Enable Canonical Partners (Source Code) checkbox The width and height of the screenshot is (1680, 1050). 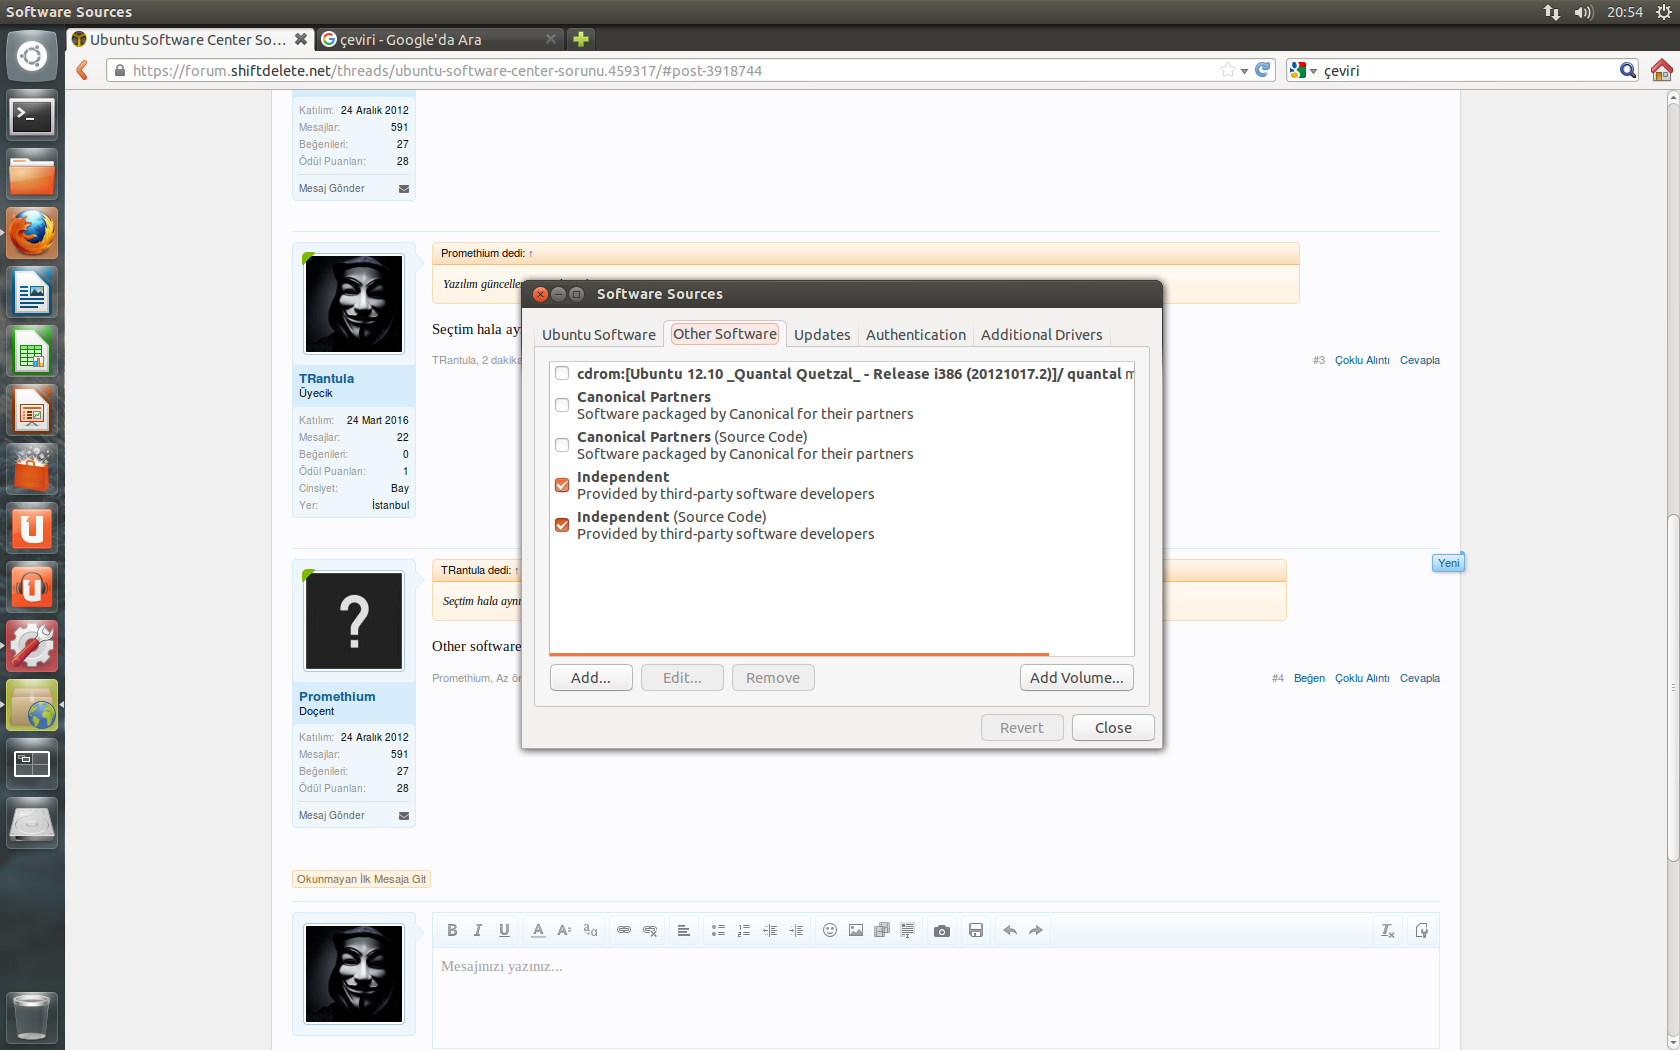[x=562, y=445]
